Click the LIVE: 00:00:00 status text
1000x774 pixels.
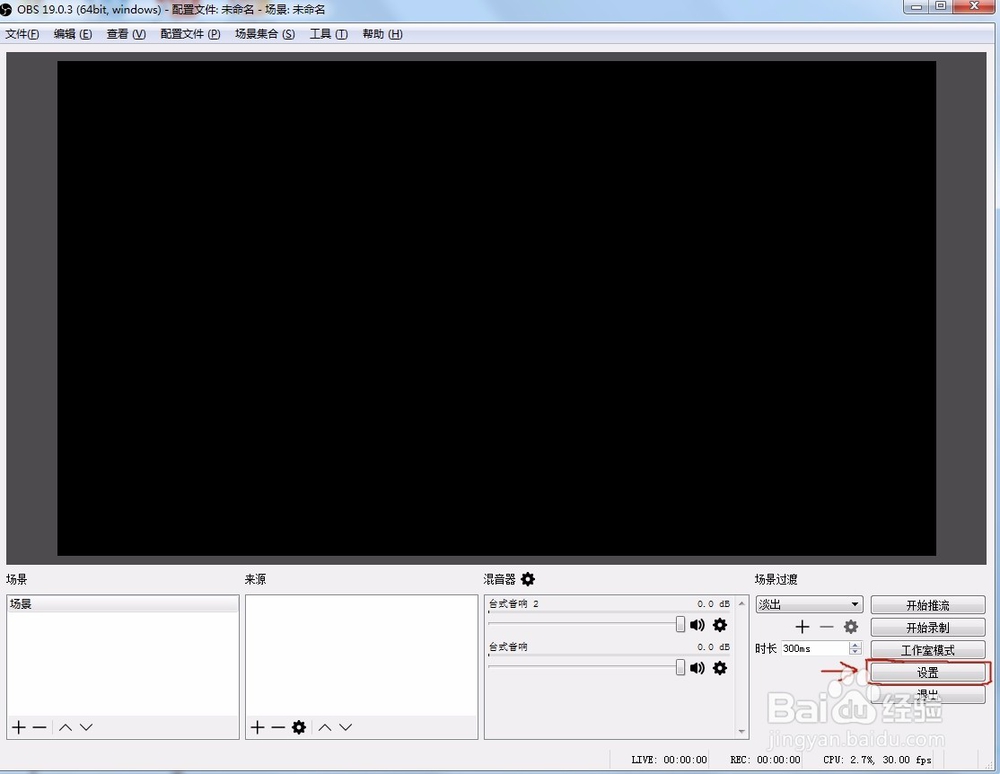point(669,759)
